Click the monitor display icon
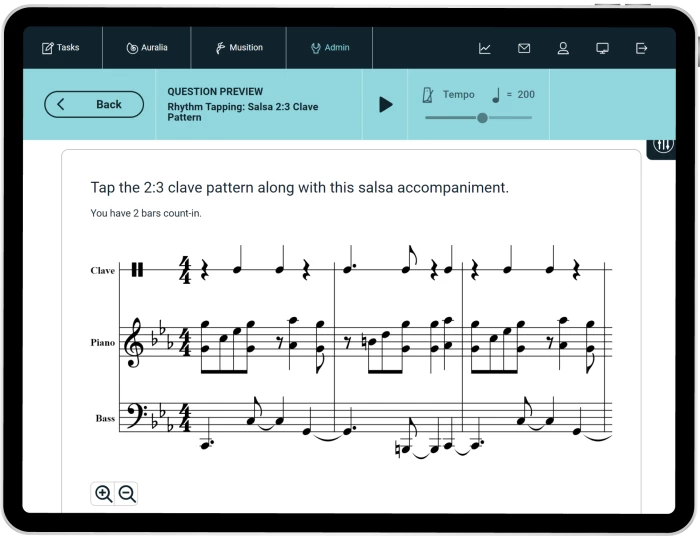This screenshot has height=536, width=700. pos(602,48)
